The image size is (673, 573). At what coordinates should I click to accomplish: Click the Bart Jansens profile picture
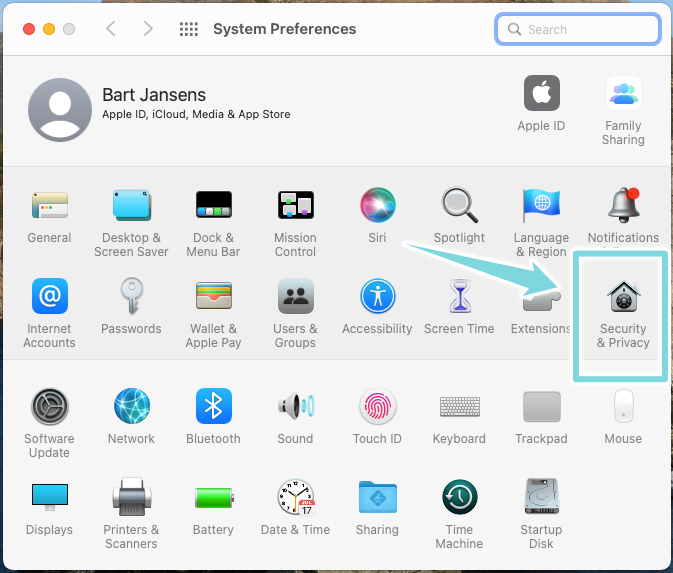click(x=60, y=110)
